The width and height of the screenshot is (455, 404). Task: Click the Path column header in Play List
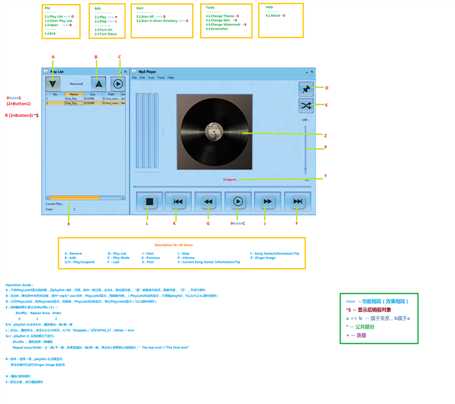[x=111, y=95]
